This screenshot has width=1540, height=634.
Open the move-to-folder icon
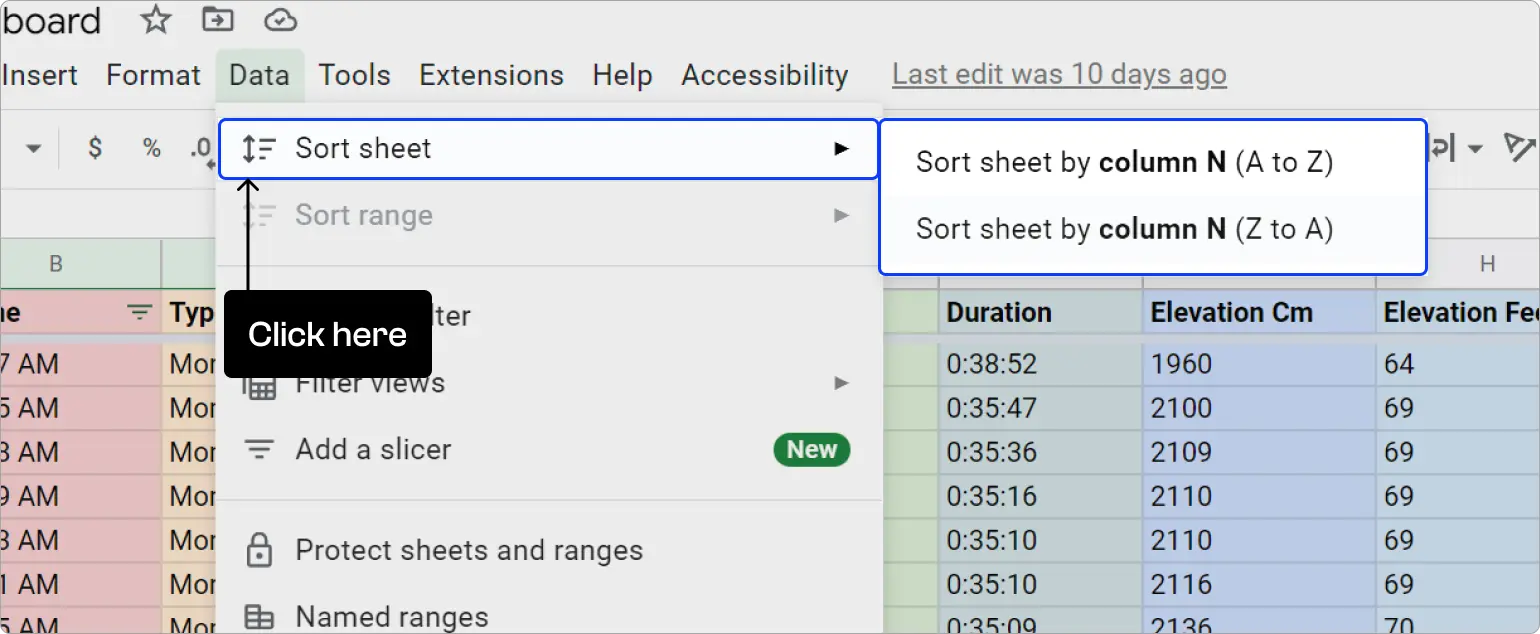217,19
